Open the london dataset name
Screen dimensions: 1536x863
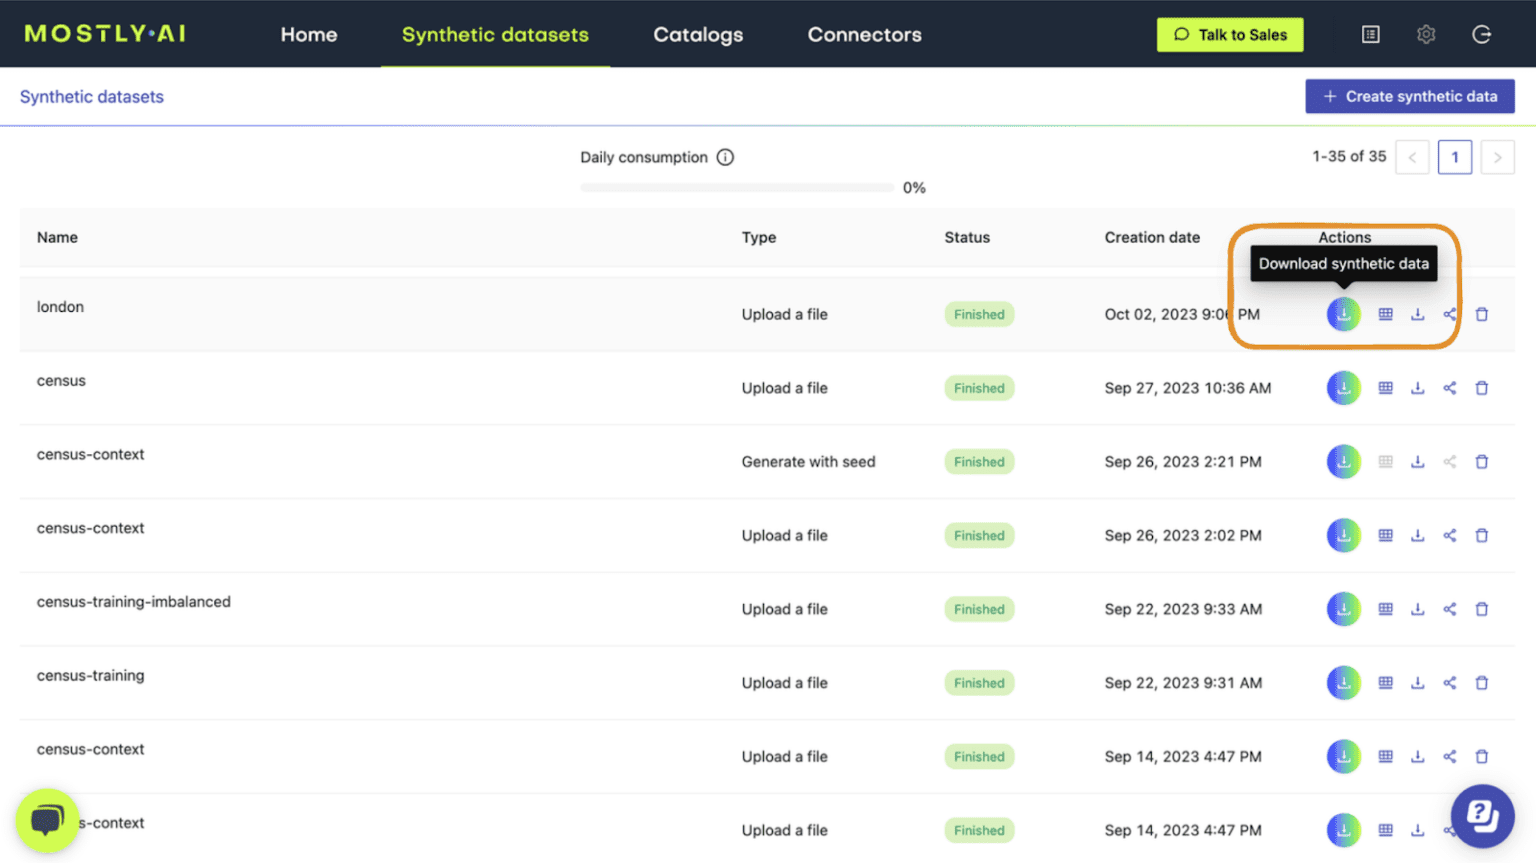coord(60,307)
